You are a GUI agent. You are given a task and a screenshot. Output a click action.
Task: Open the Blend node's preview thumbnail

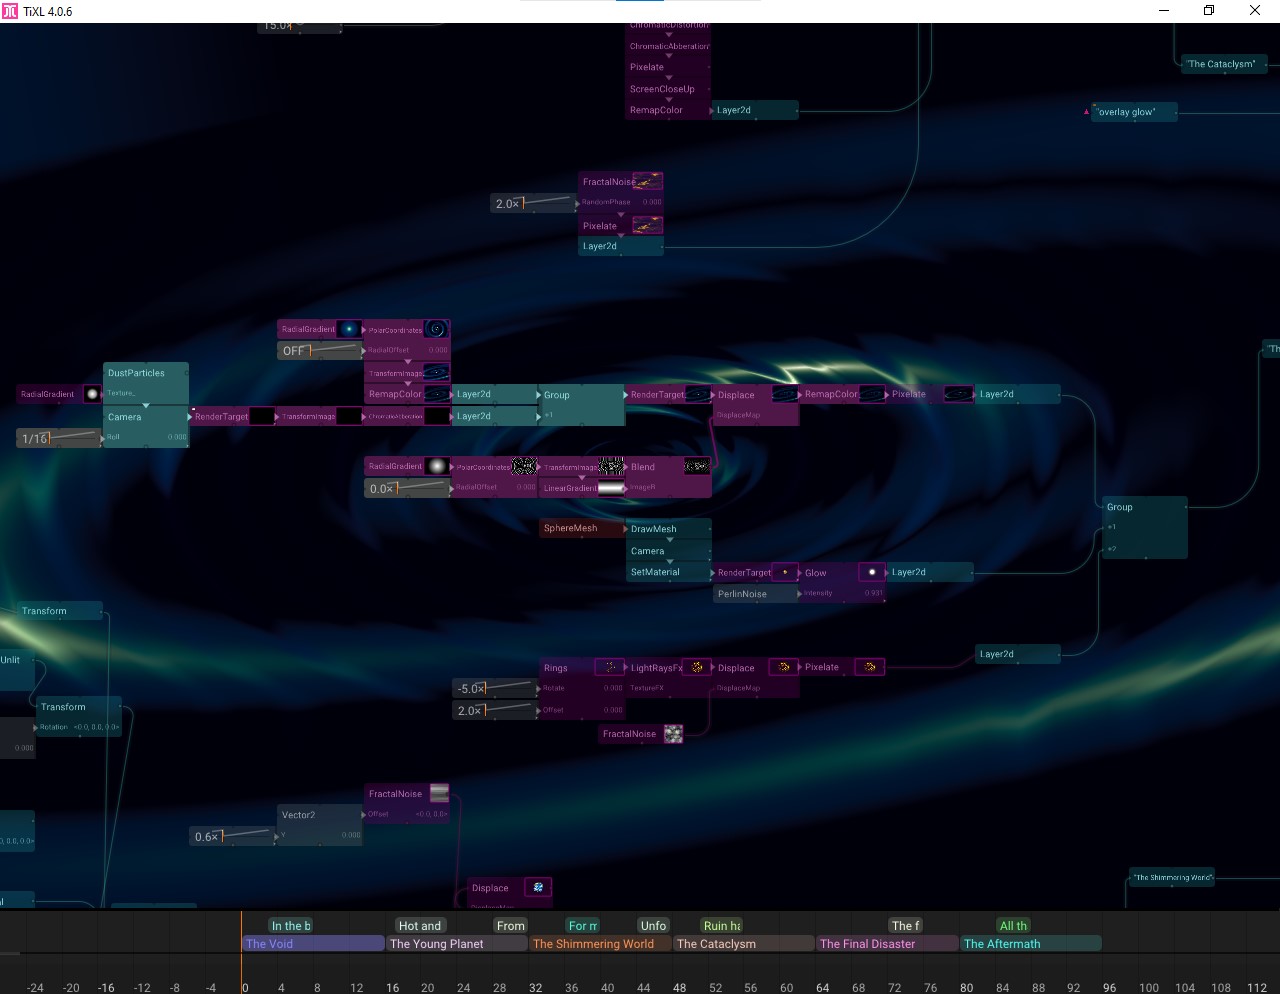click(x=696, y=467)
